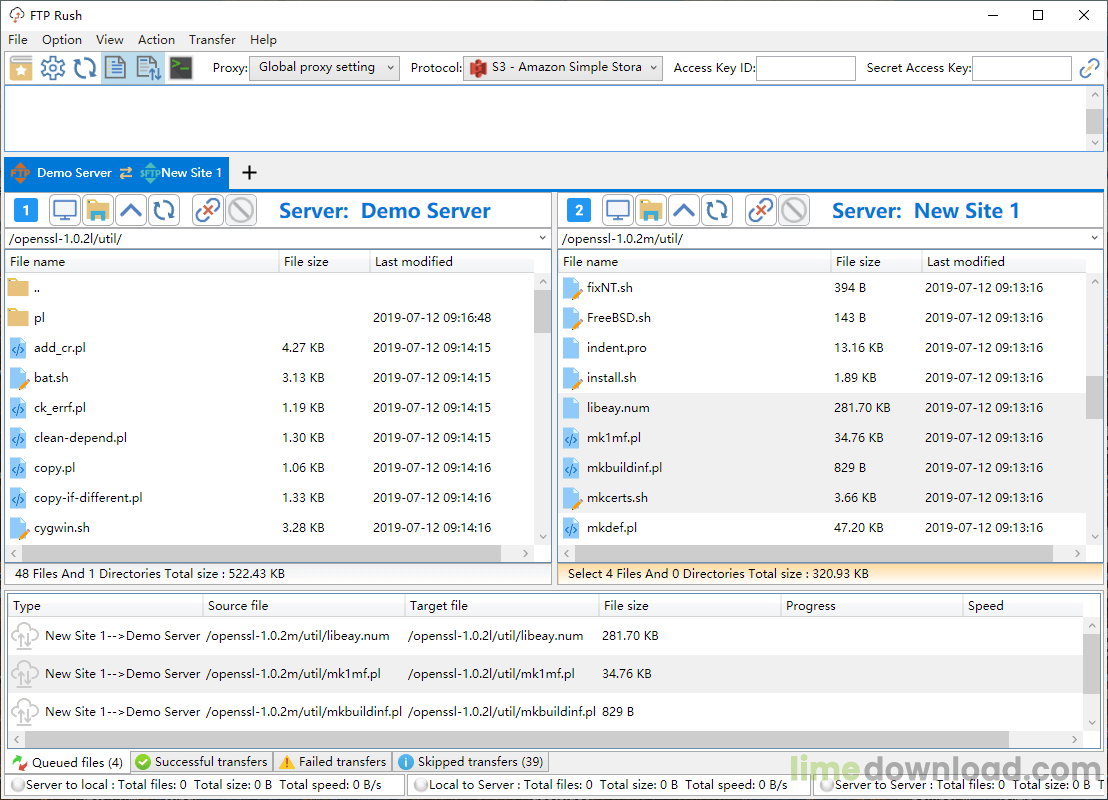Toggle the log document panel button
The image size is (1108, 800).
(116, 68)
